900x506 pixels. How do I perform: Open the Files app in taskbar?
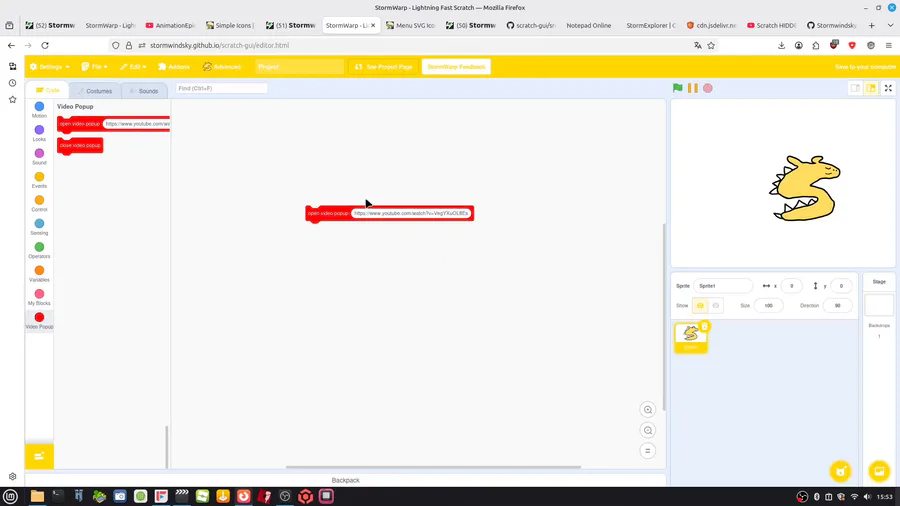37,496
